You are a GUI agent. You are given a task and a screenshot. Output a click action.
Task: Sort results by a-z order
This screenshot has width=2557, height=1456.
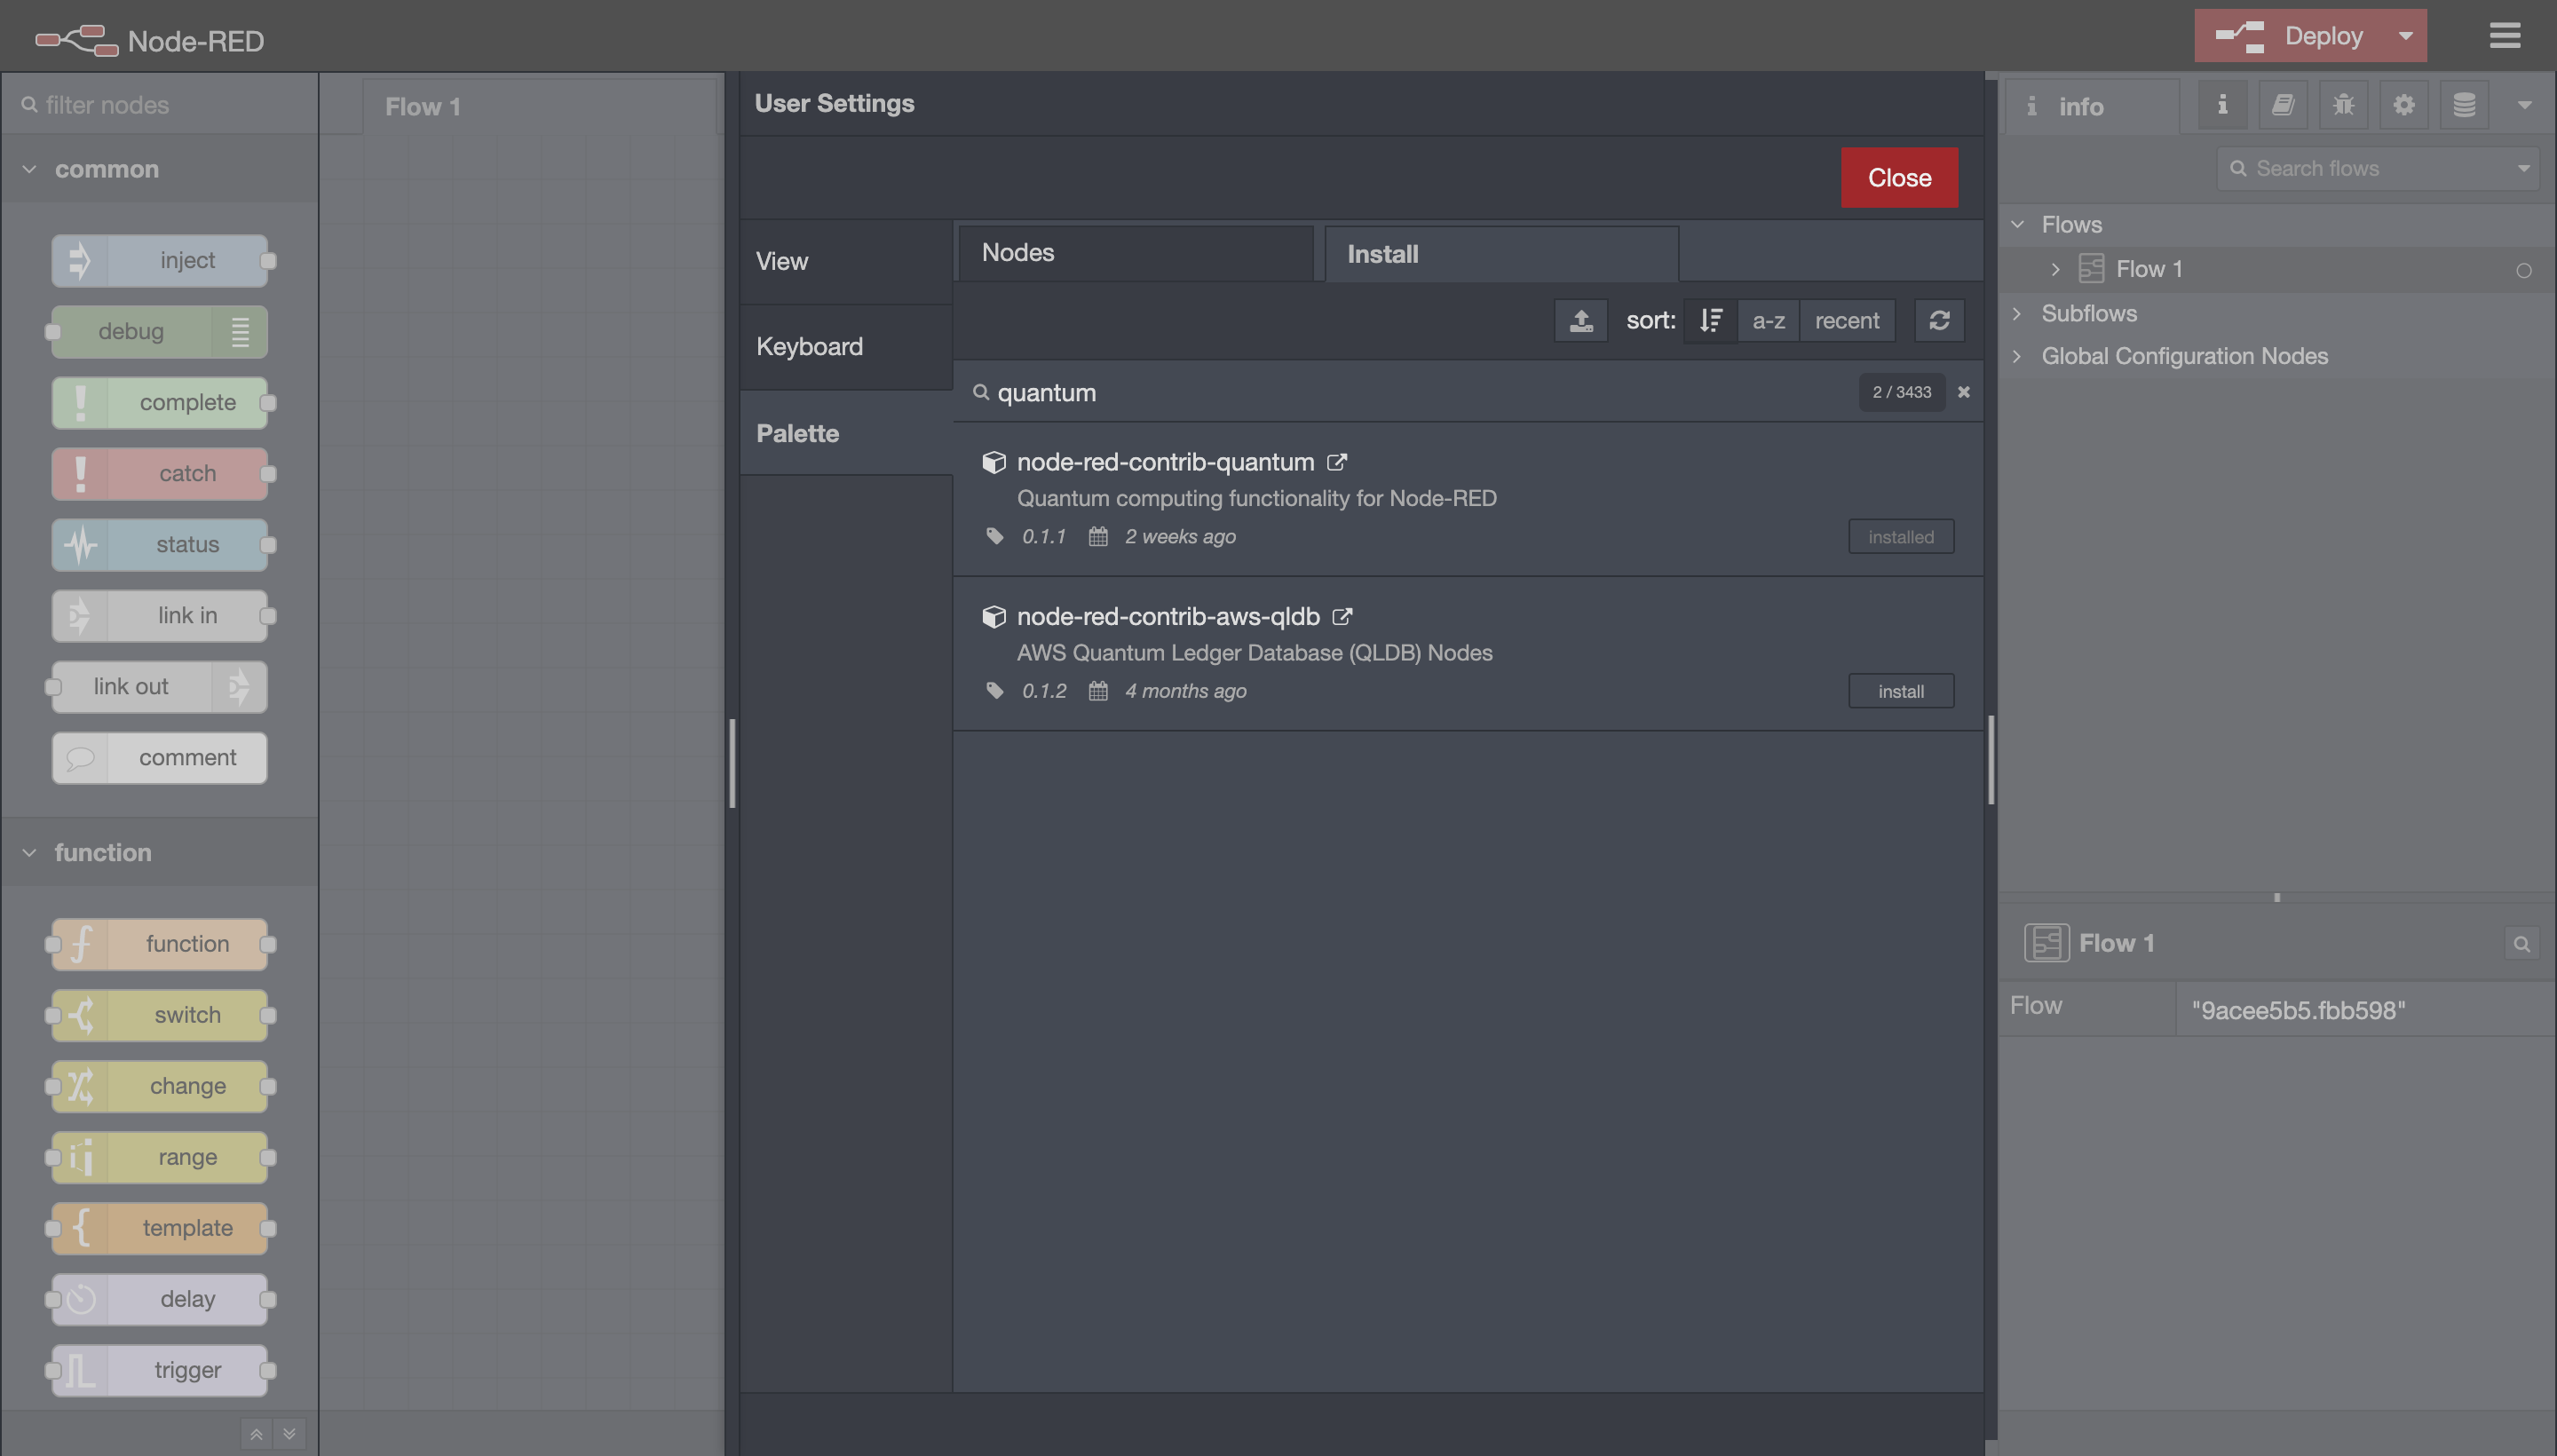(1767, 320)
